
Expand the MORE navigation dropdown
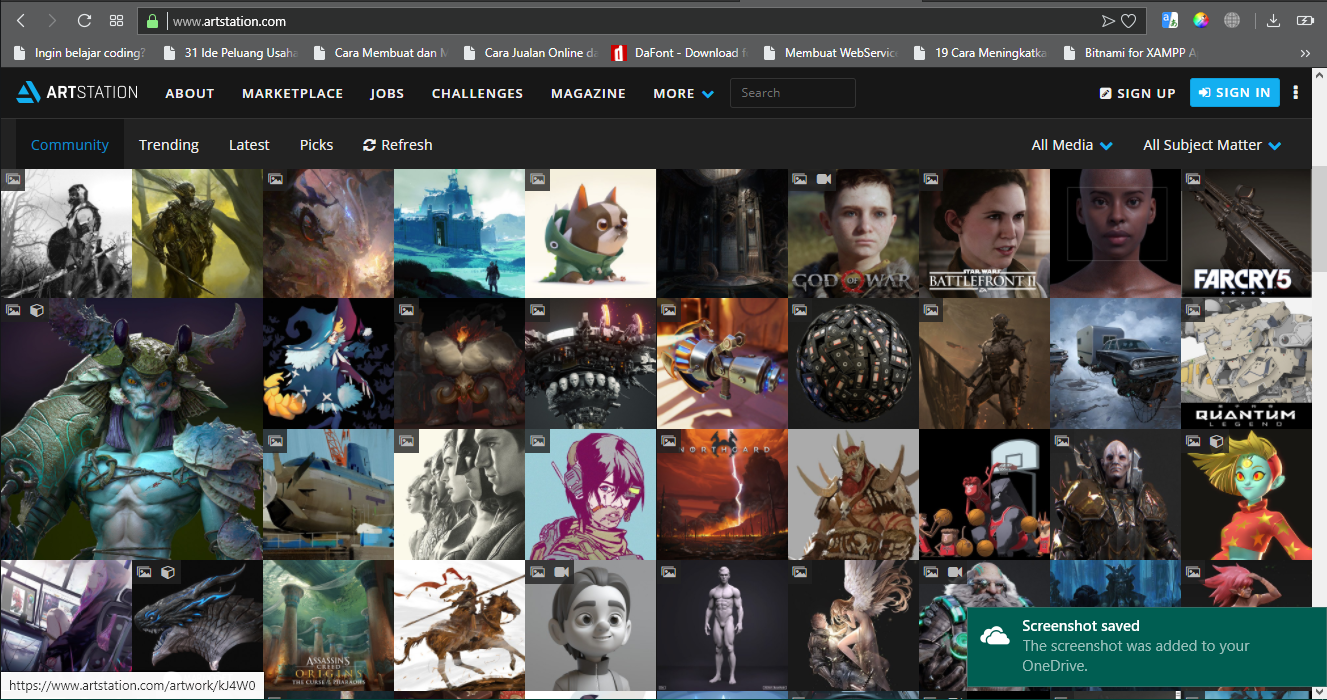[683, 93]
